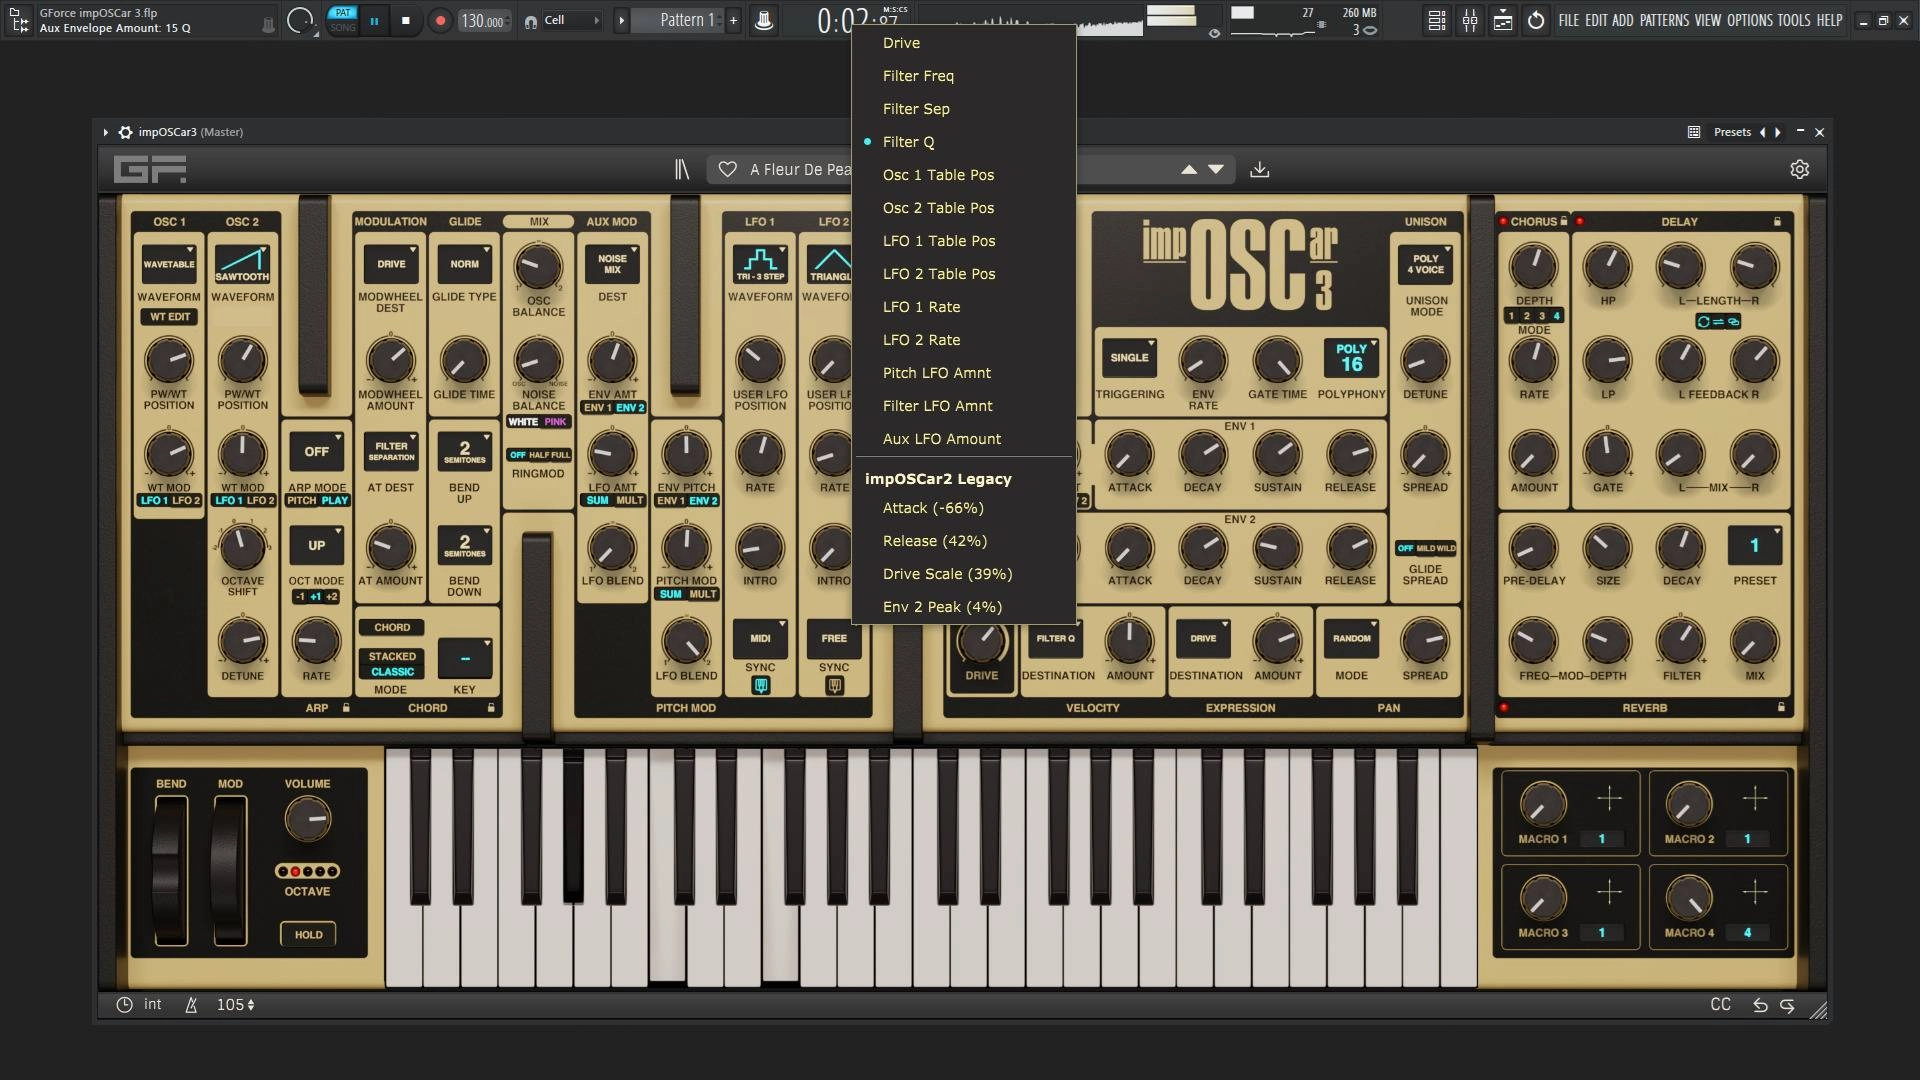This screenshot has width=1920, height=1080.
Task: Click the BEND pitch wheel
Action: click(170, 870)
